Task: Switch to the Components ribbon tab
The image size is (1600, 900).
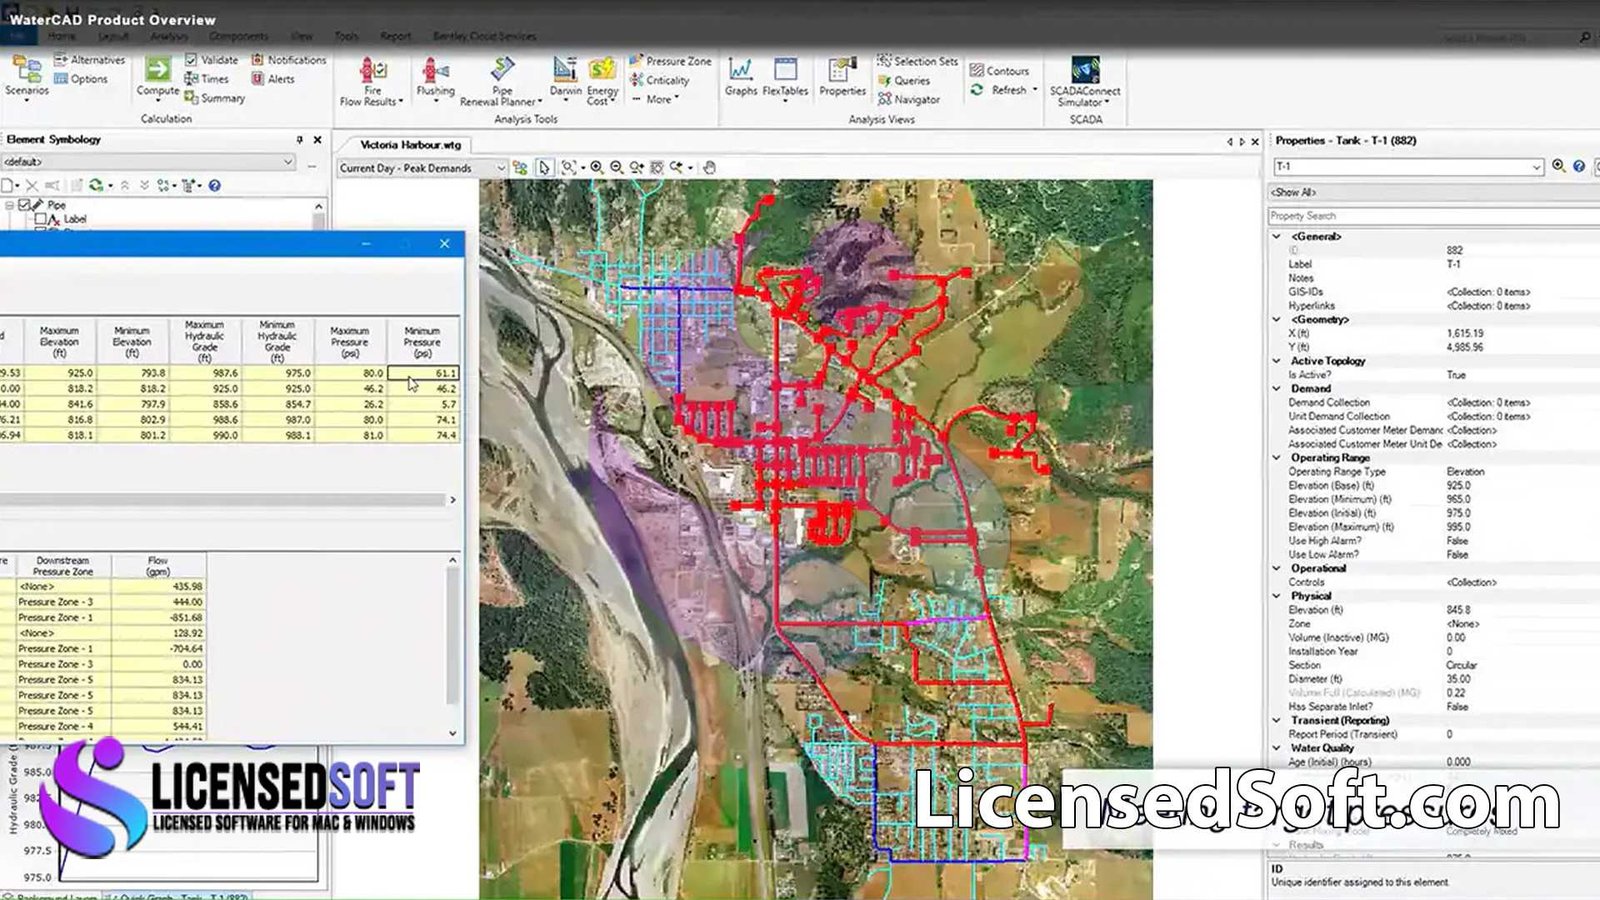Action: (238, 36)
